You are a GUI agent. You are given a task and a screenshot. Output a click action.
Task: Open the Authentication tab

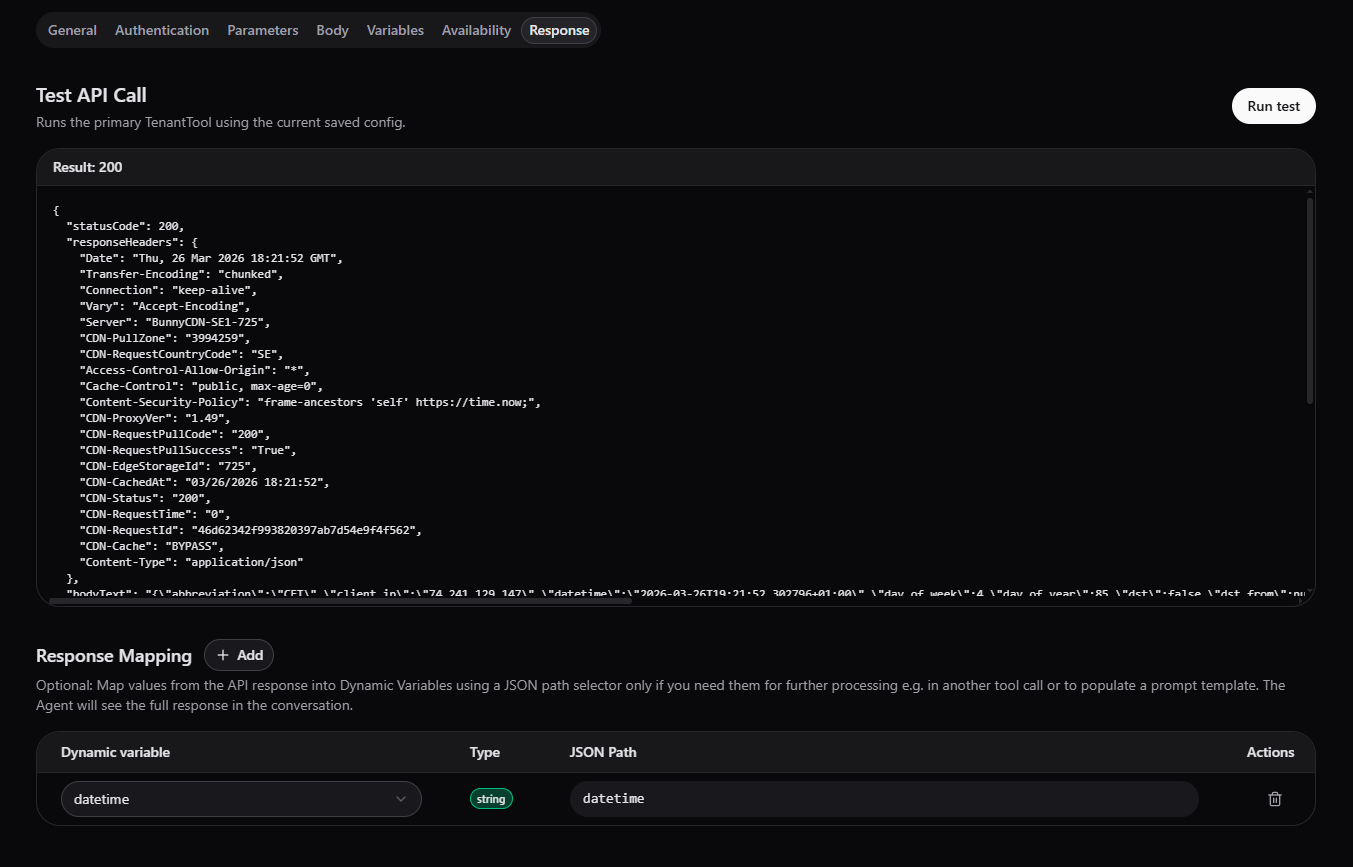(x=162, y=30)
